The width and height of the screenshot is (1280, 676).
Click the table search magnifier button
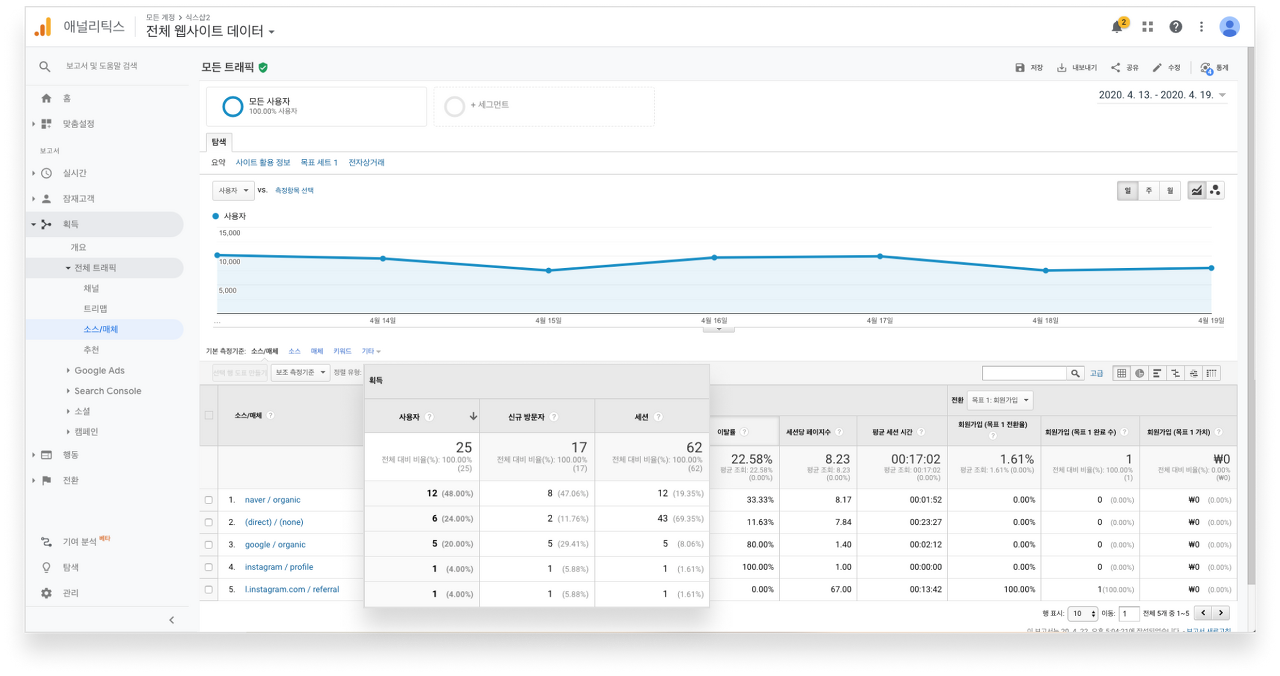click(x=1076, y=373)
